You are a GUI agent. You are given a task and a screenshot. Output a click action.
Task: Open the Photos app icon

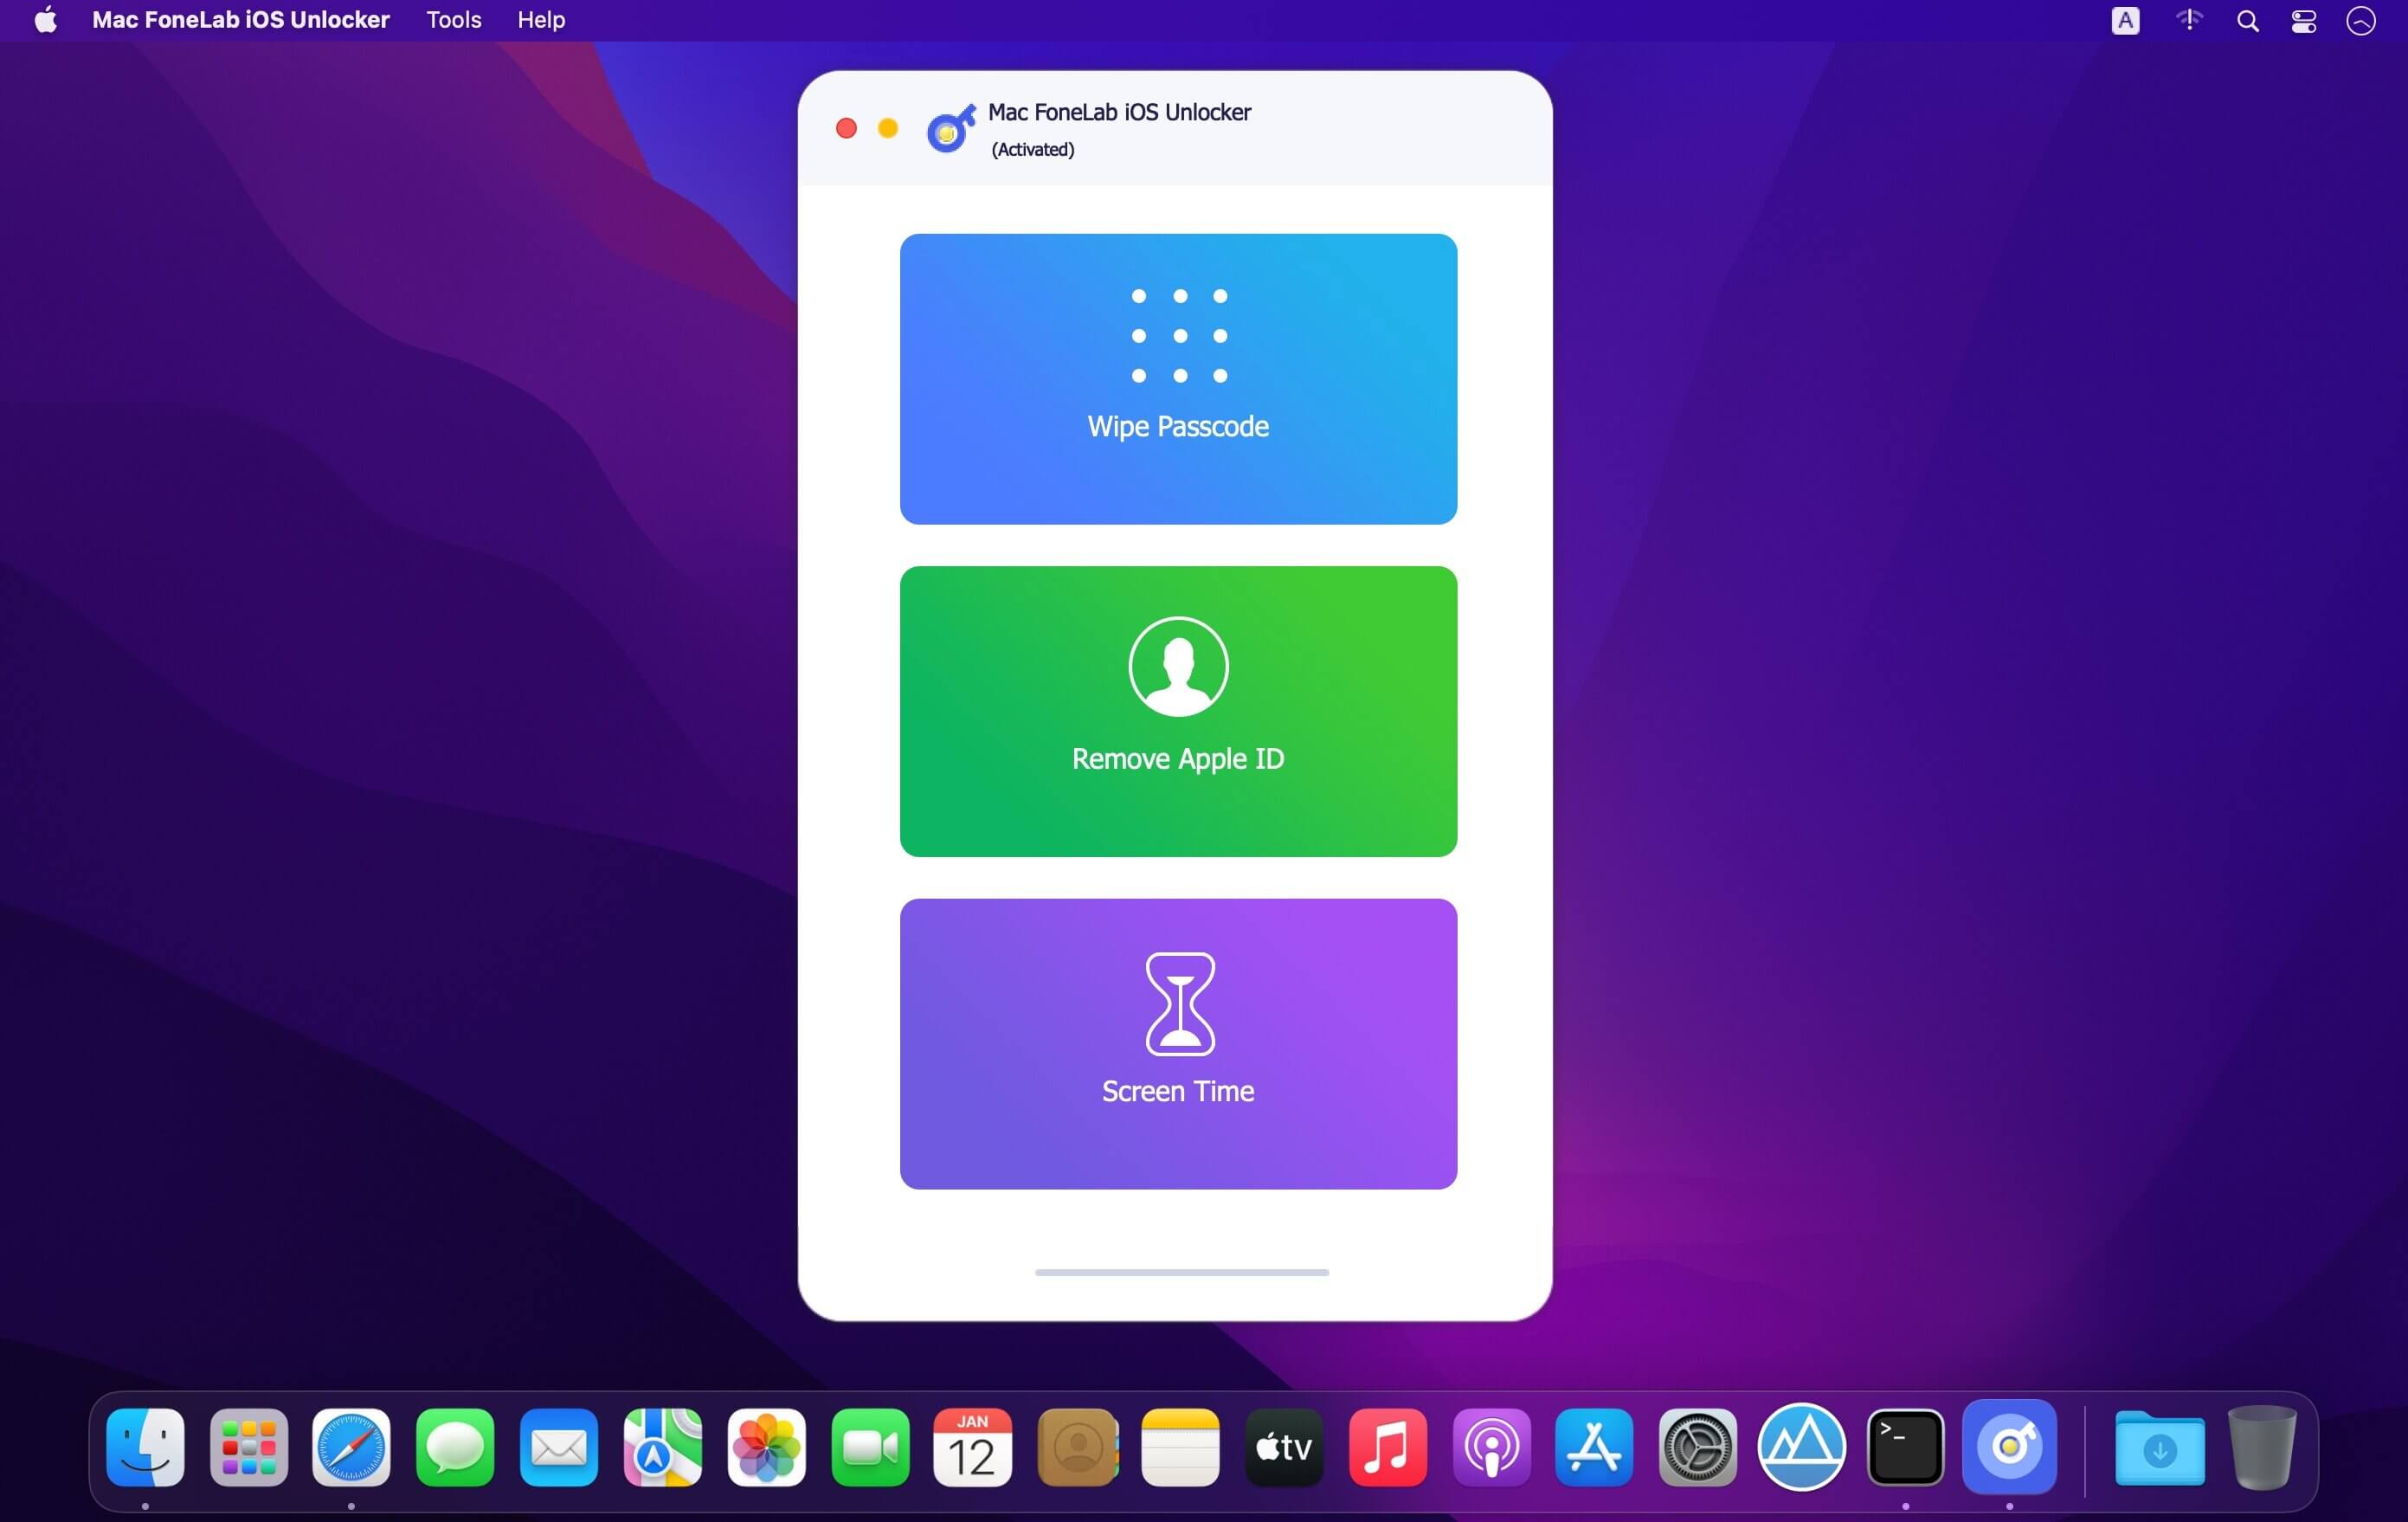766,1447
